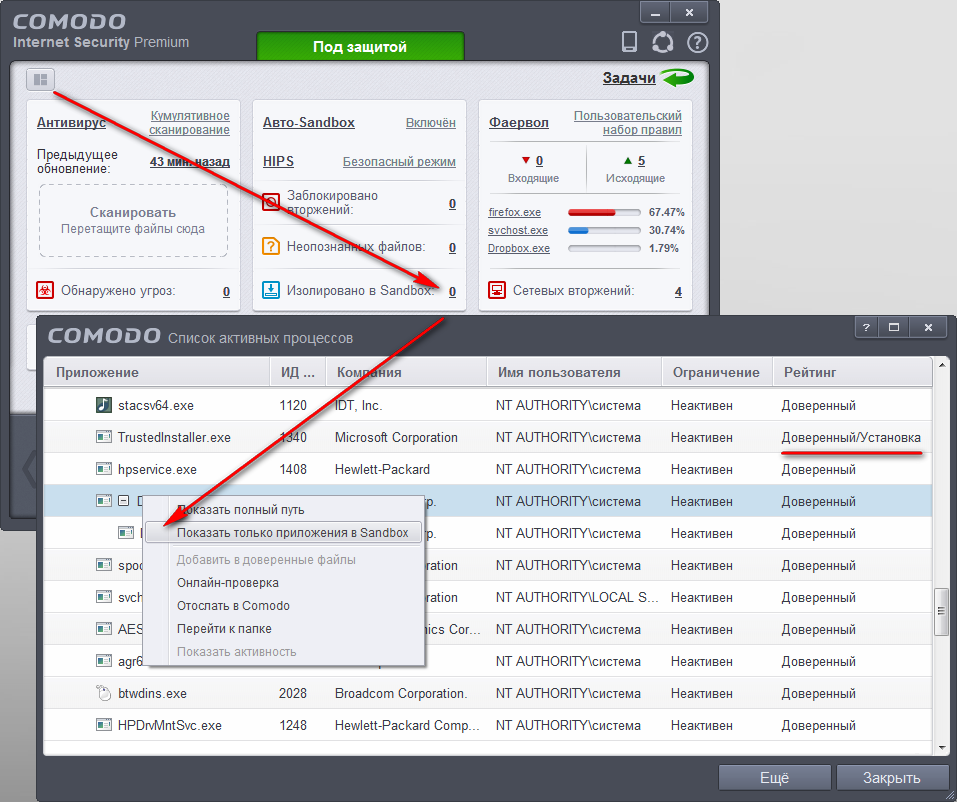Screen dimensions: 957x802
Task: Select the IDT, Inc. company cell
Action: point(358,405)
